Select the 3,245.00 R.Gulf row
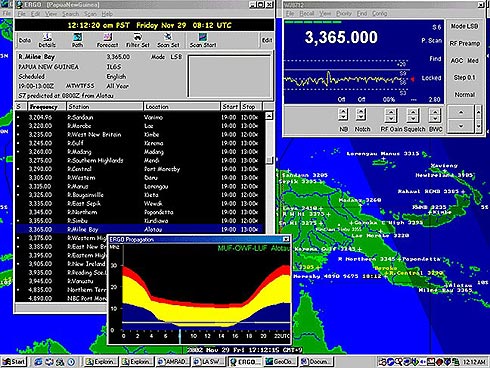 pyautogui.click(x=140, y=143)
